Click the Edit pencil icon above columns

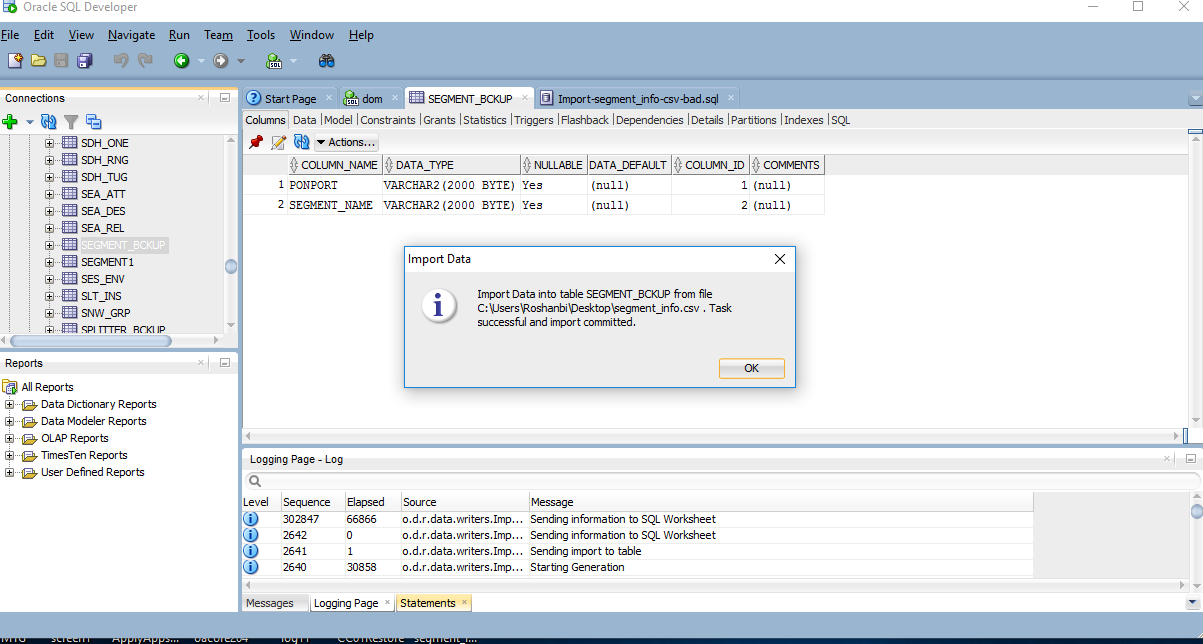(x=278, y=142)
